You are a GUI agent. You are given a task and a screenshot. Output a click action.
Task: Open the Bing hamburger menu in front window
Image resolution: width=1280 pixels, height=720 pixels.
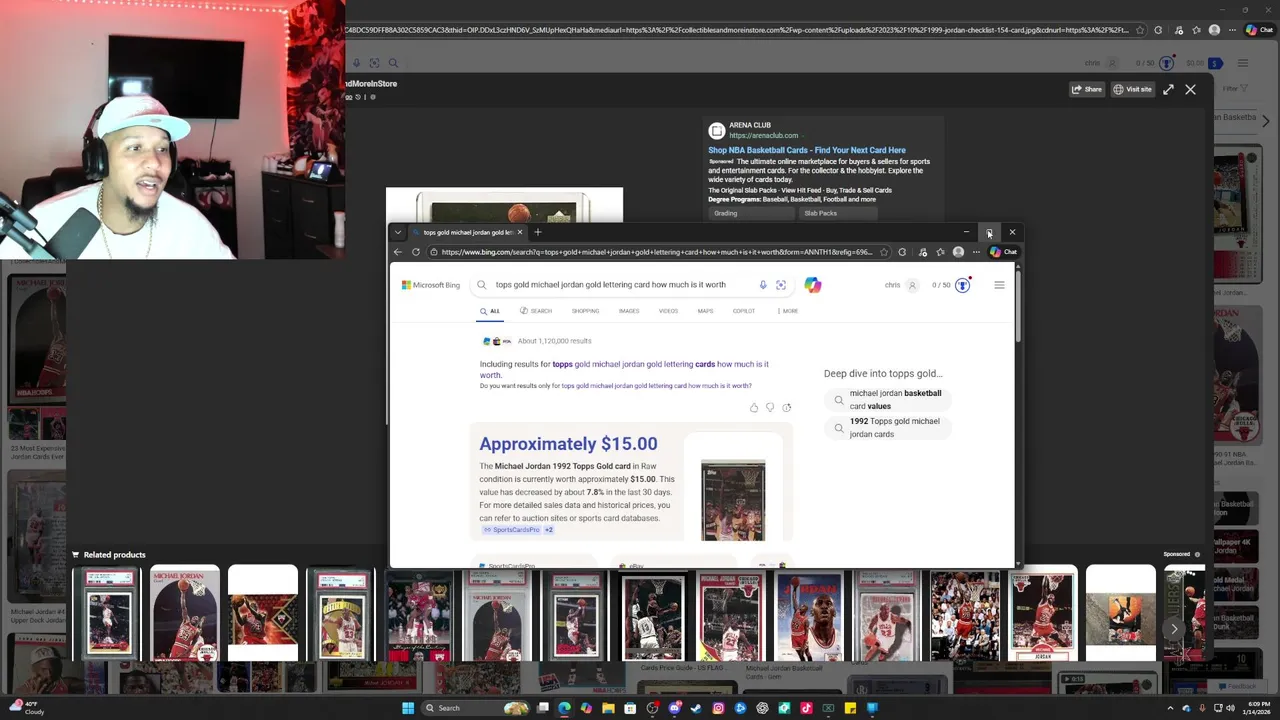pos(999,285)
